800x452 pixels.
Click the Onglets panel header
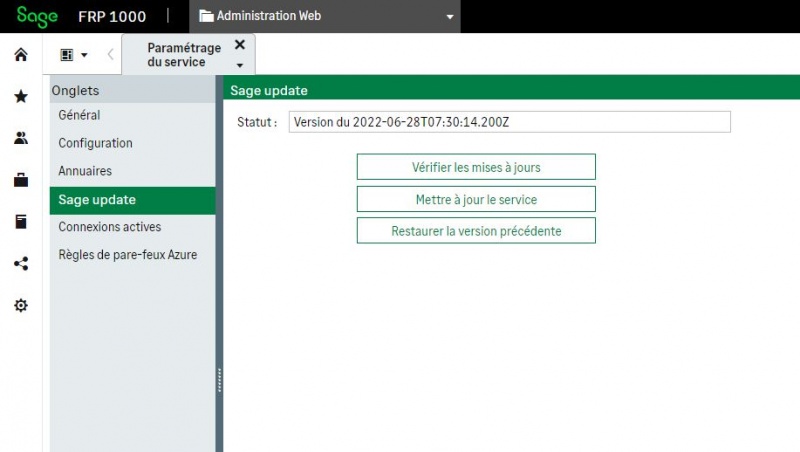click(133, 90)
